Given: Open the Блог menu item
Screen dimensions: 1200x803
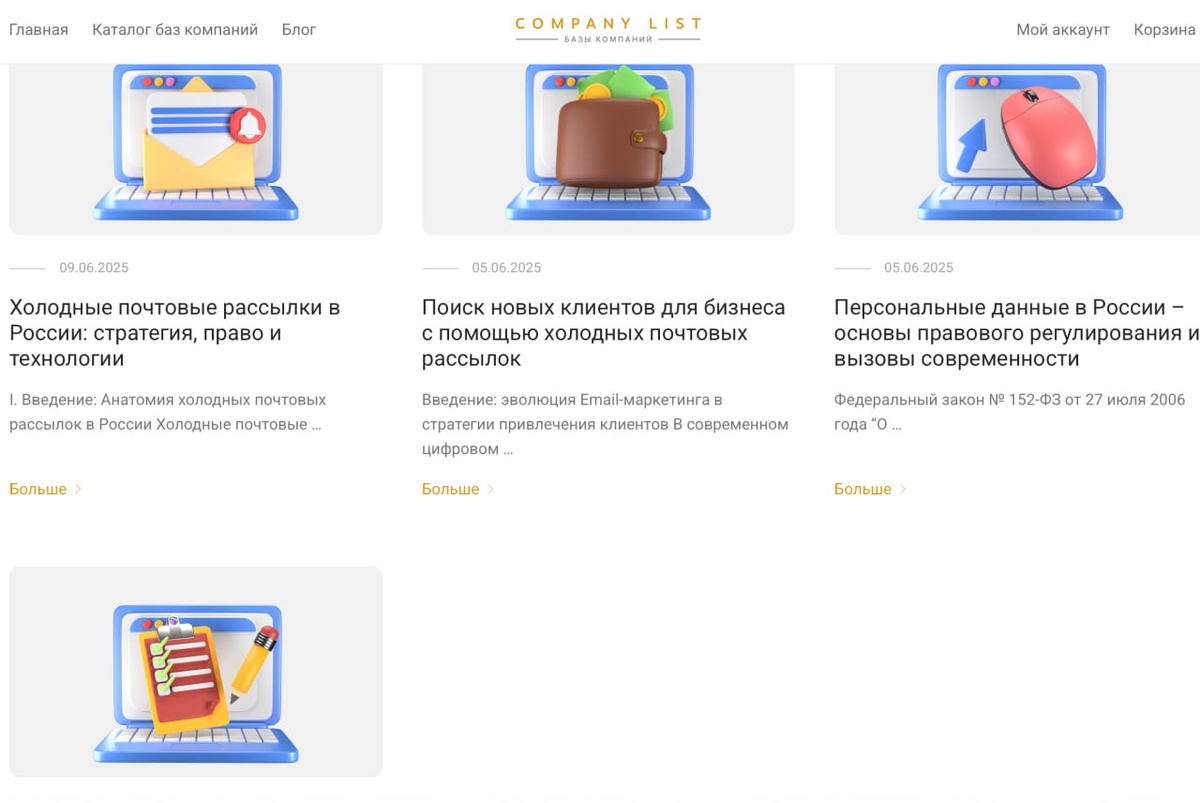Looking at the screenshot, I should (299, 30).
